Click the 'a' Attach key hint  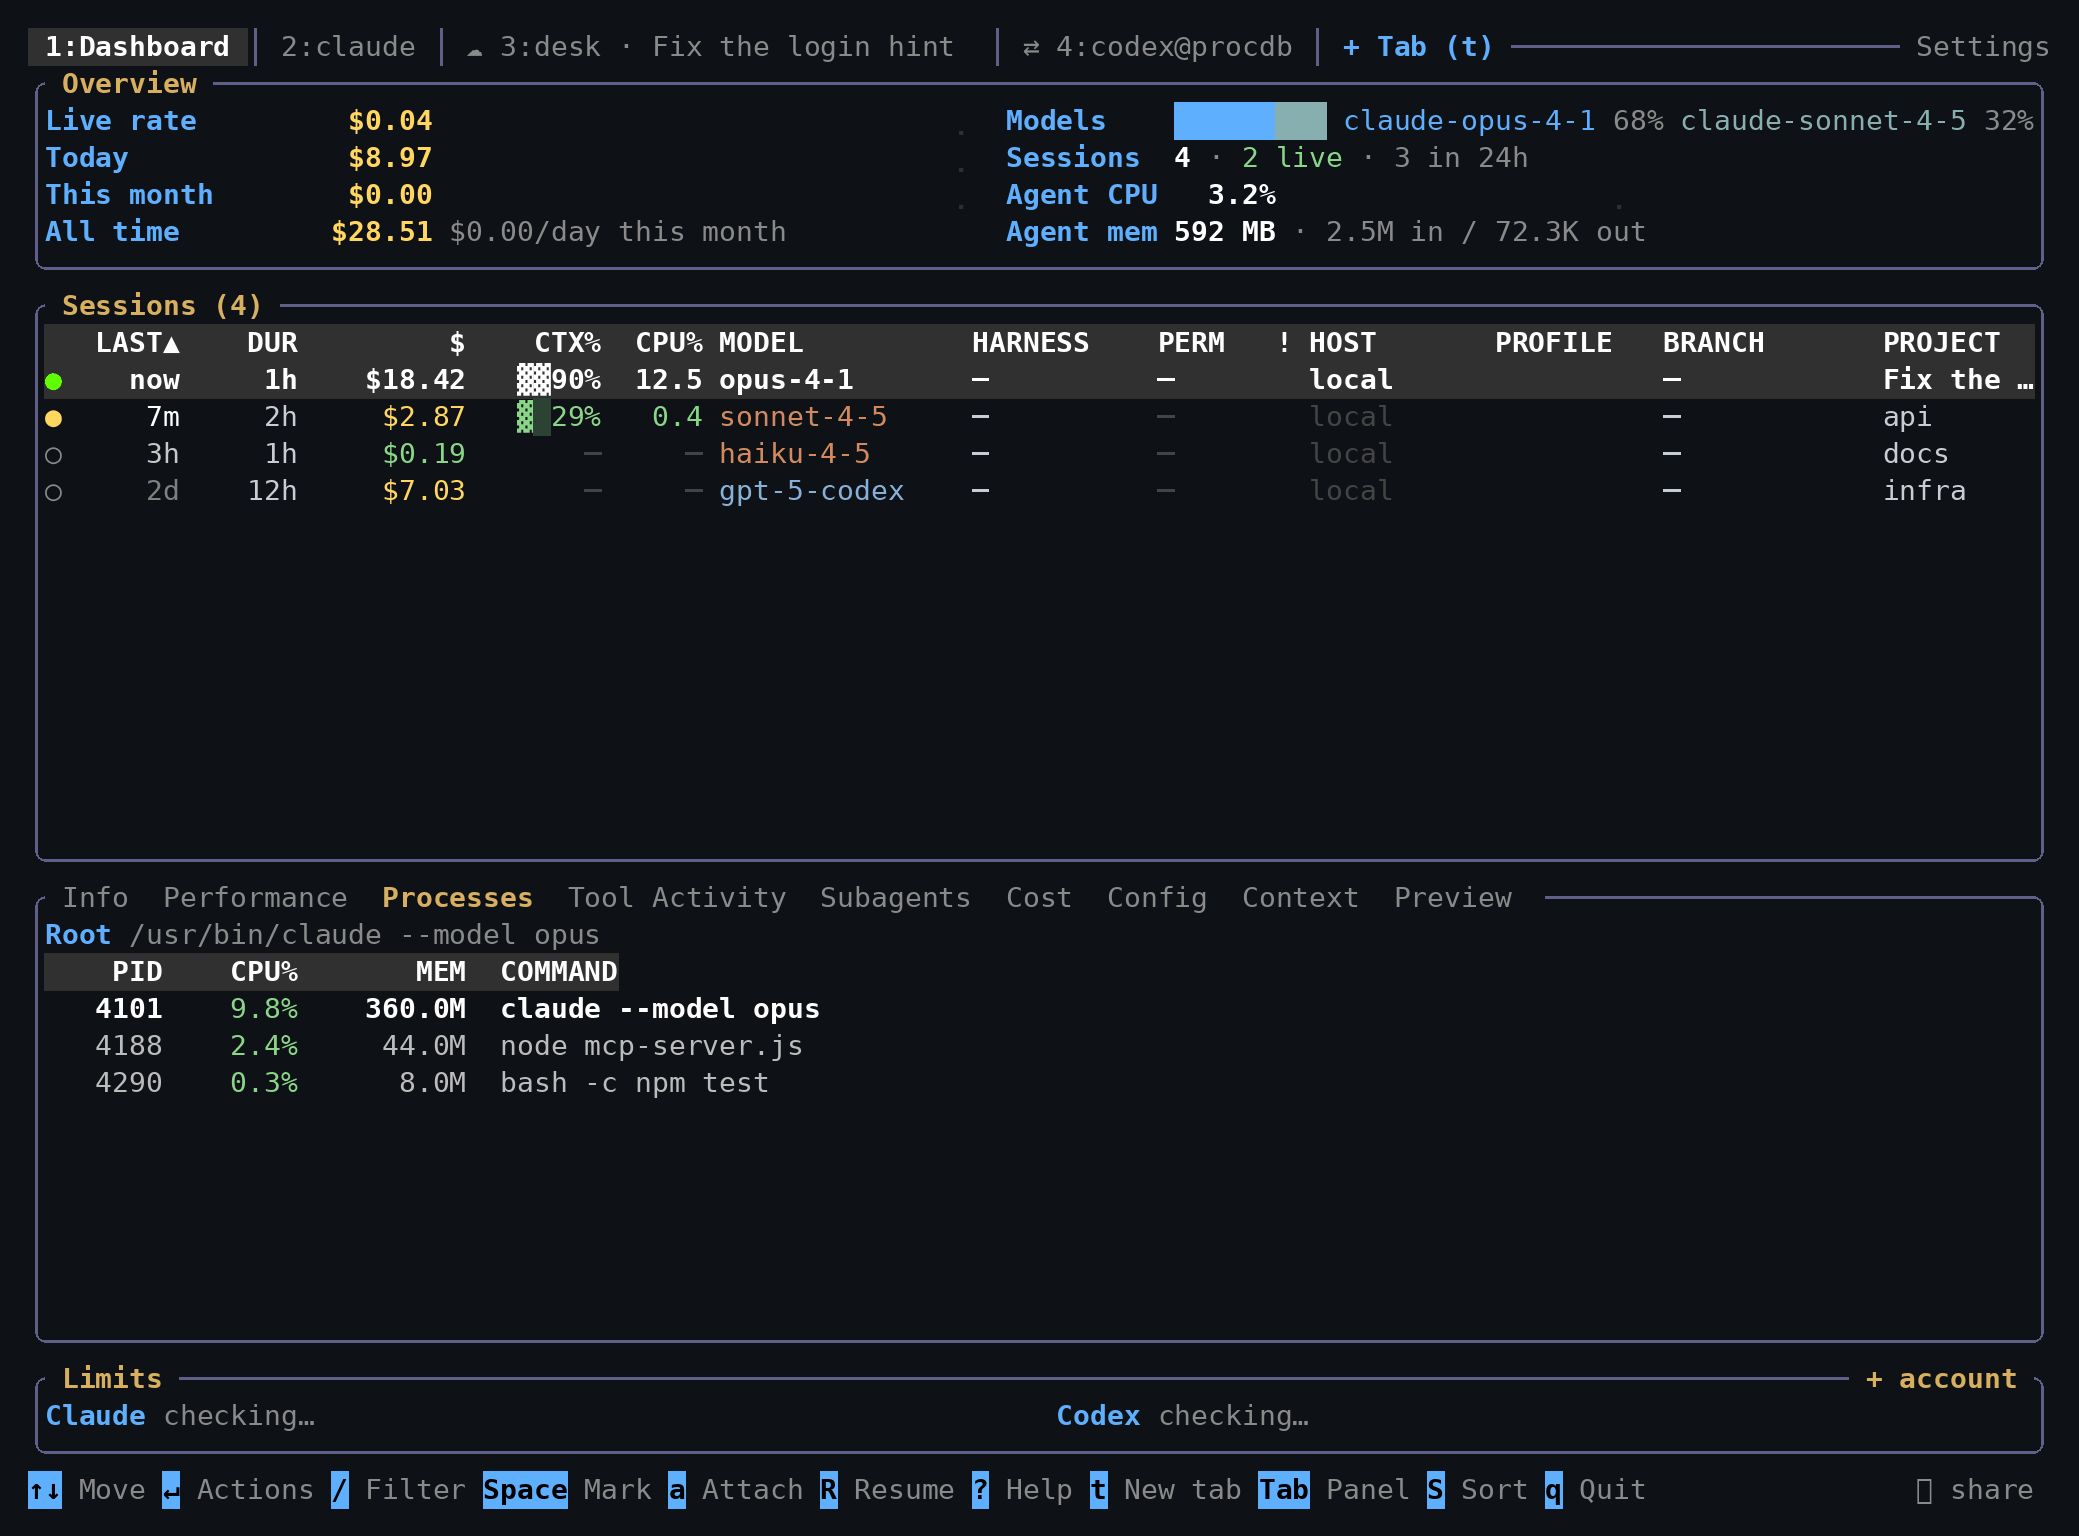[677, 1490]
